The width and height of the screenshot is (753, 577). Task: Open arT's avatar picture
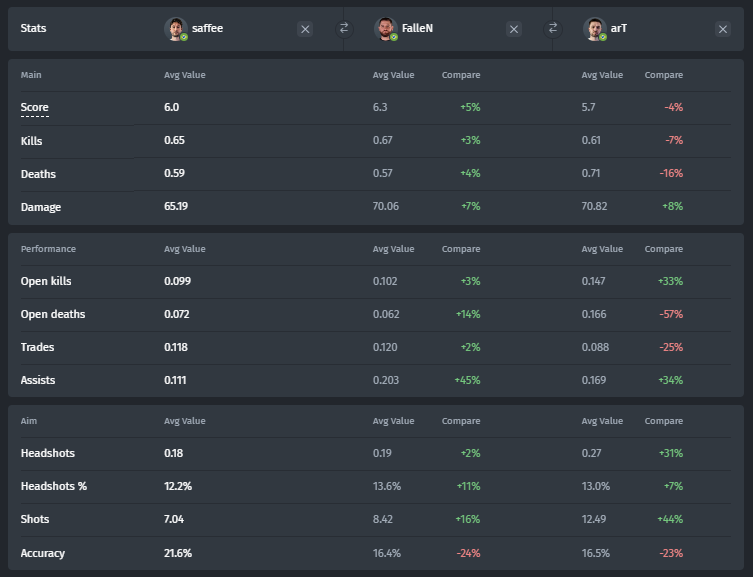tap(595, 29)
